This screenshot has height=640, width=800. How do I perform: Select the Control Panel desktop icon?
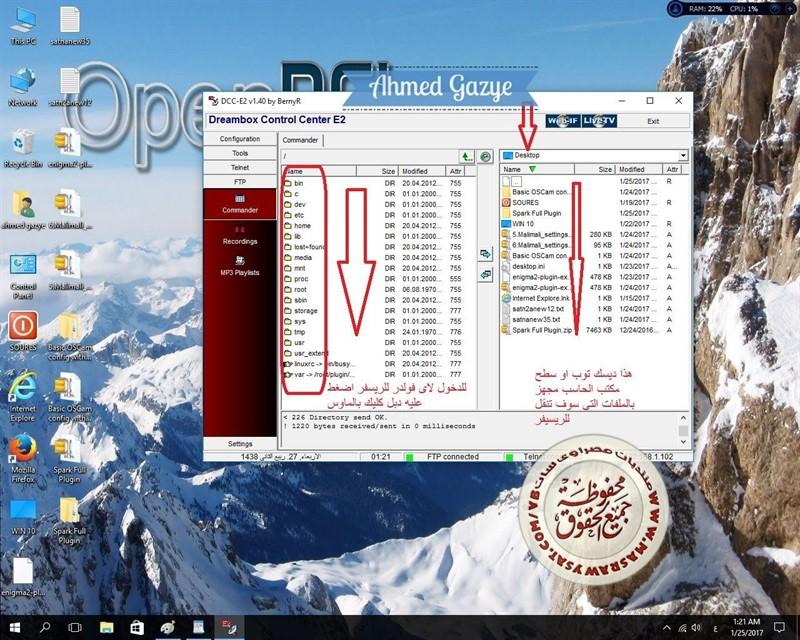[x=23, y=276]
